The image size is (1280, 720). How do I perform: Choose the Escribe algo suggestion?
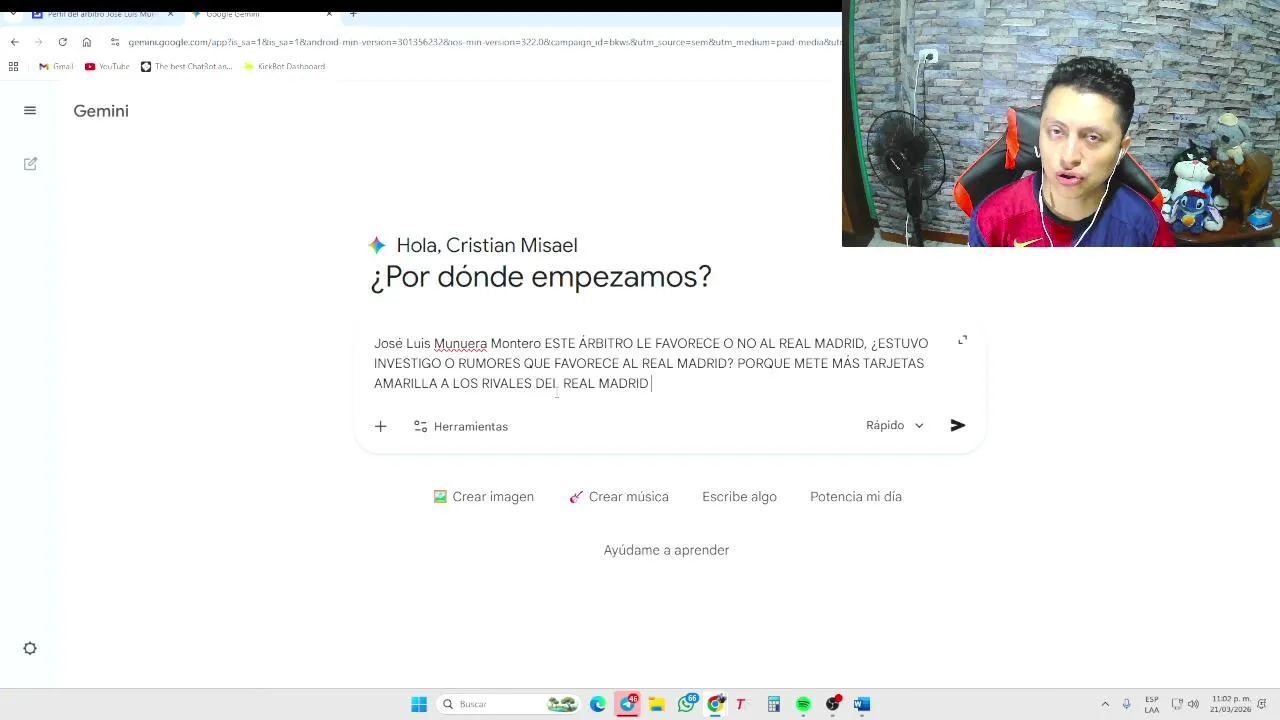pyautogui.click(x=739, y=496)
